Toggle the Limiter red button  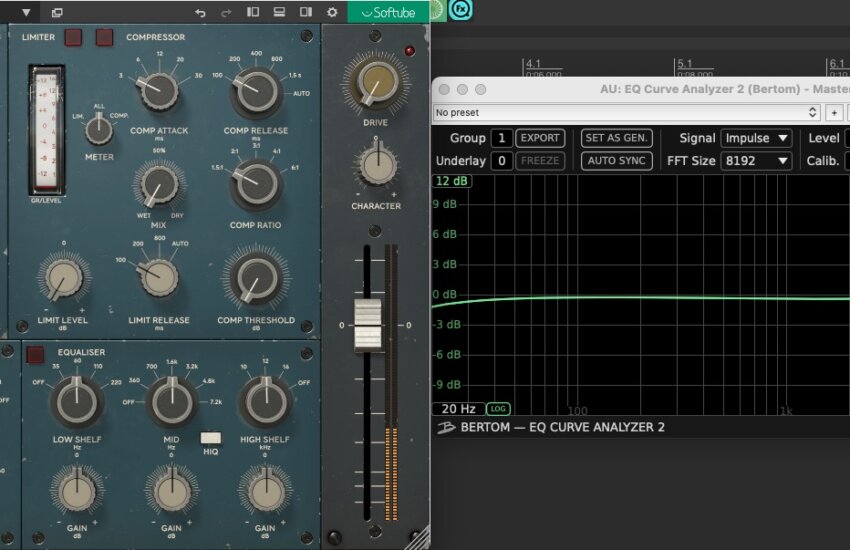point(73,38)
